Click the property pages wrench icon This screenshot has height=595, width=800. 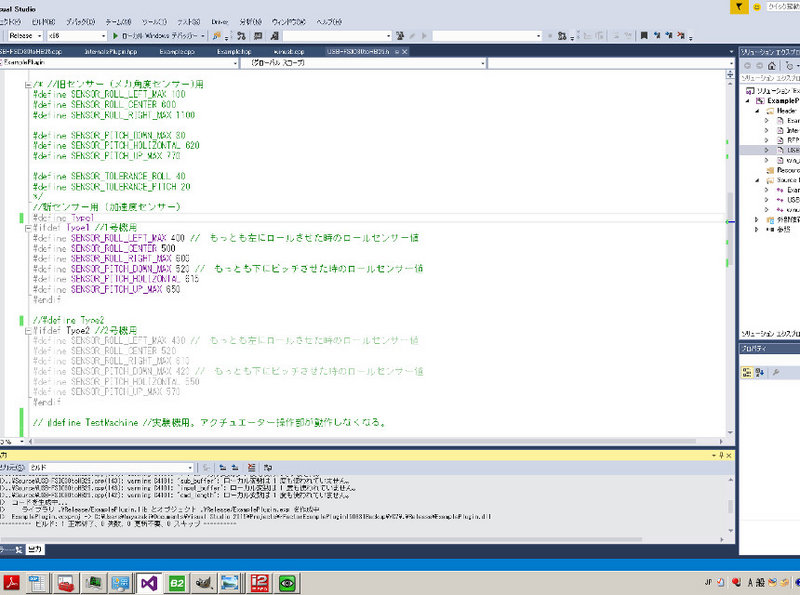tap(776, 373)
